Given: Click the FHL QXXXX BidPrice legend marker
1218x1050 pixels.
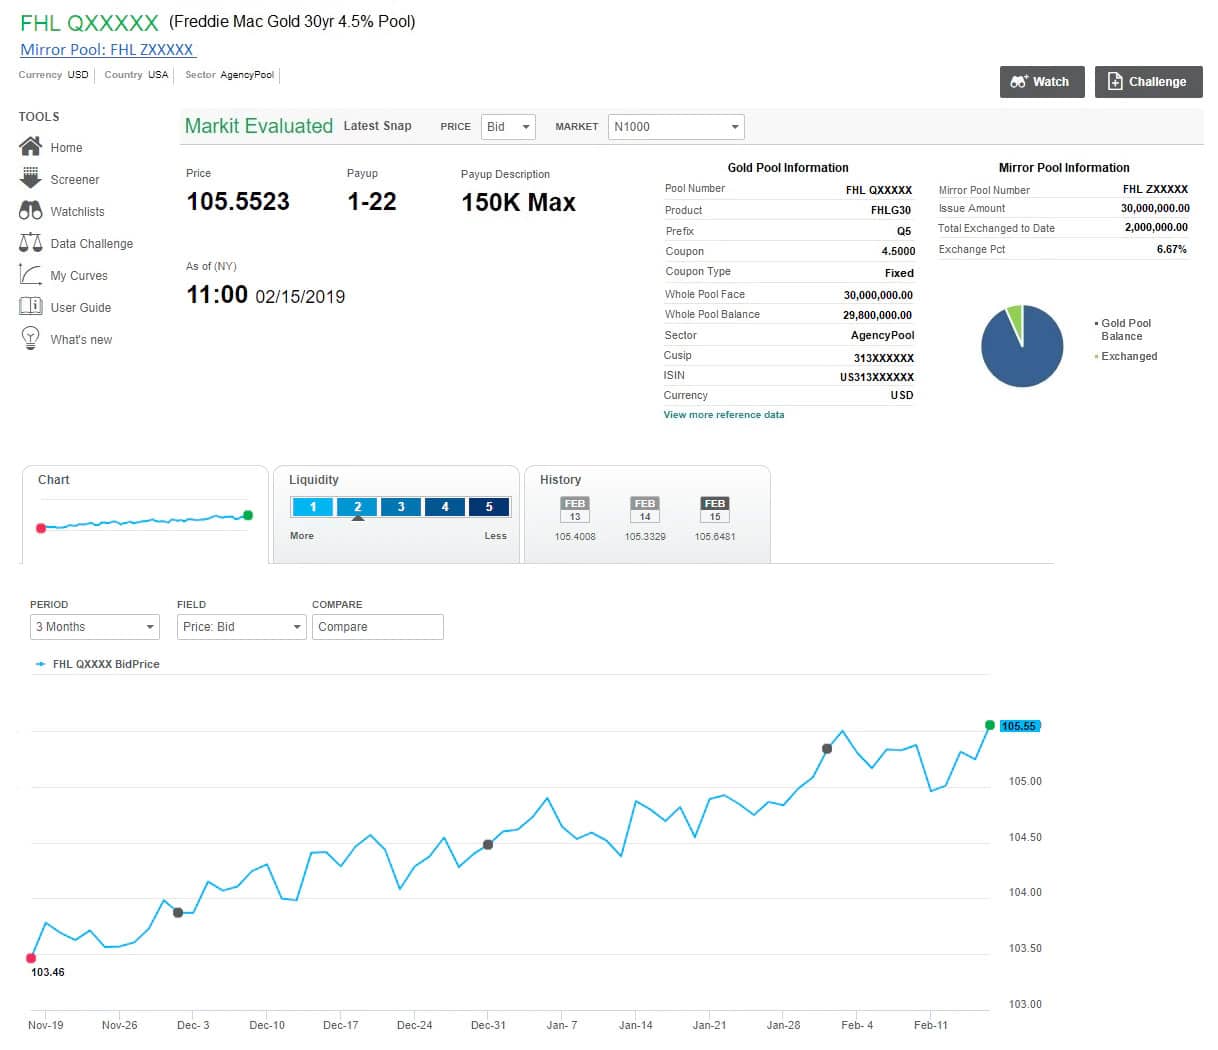Looking at the screenshot, I should point(40,664).
